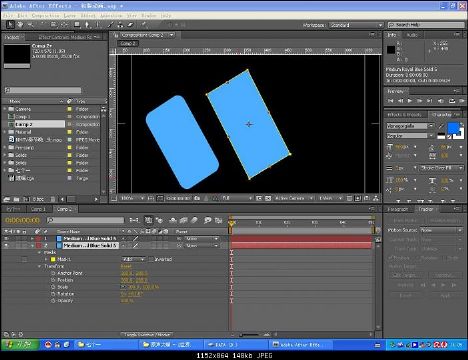The height and width of the screenshot is (360, 468).
Task: Collapse the Transform property group
Action: [40, 266]
